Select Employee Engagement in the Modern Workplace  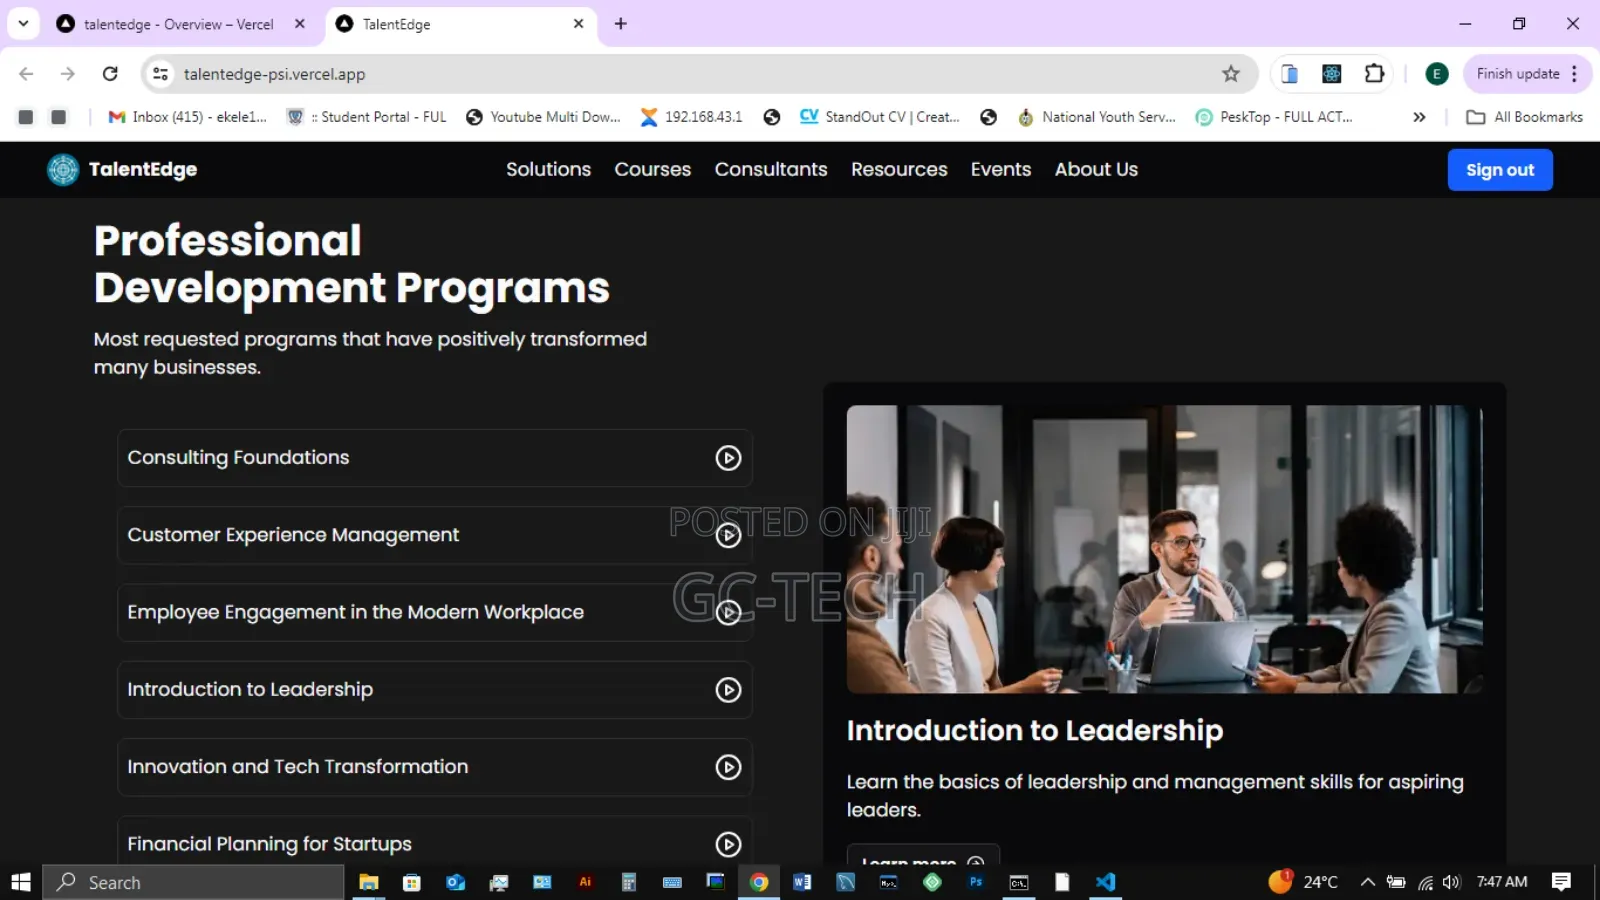(x=435, y=612)
